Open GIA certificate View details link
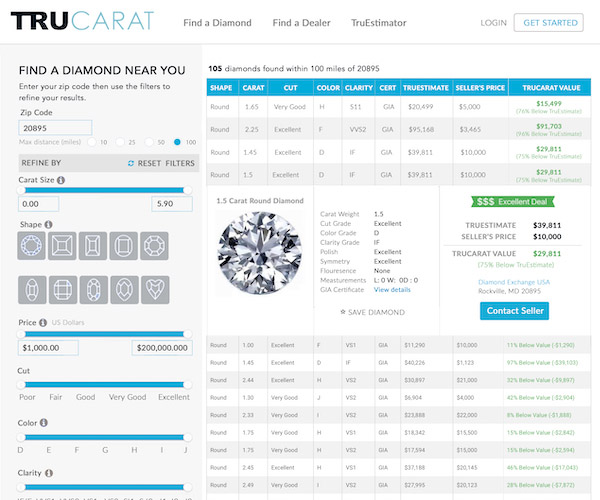The width and height of the screenshot is (600, 500). pos(392,290)
